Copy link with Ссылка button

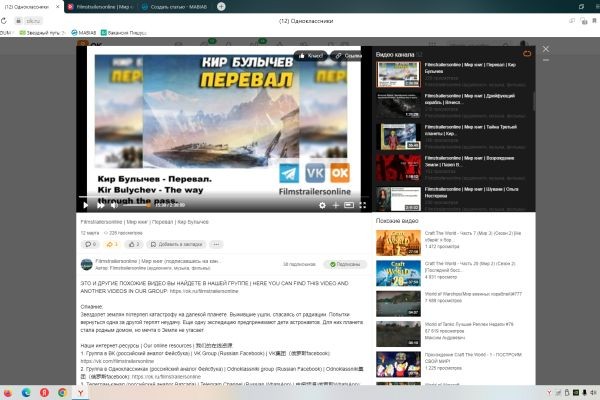pyautogui.click(x=347, y=56)
